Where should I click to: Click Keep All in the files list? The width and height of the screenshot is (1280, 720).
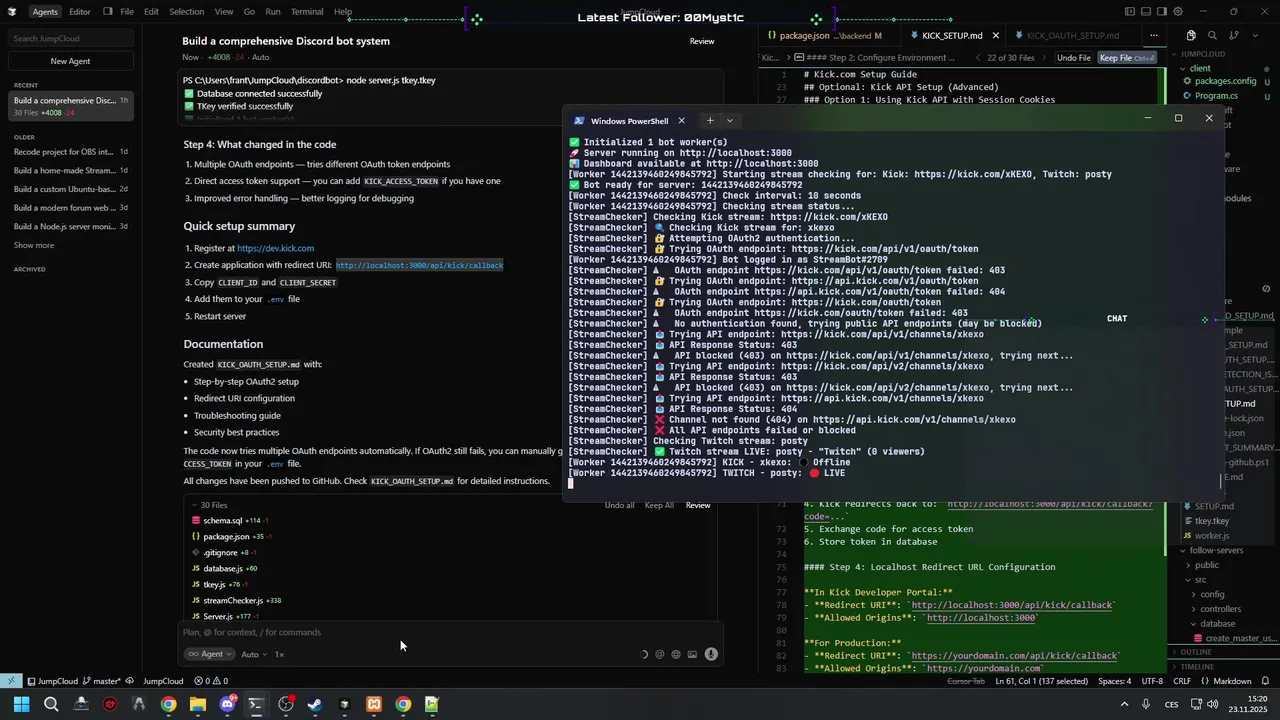tap(659, 505)
